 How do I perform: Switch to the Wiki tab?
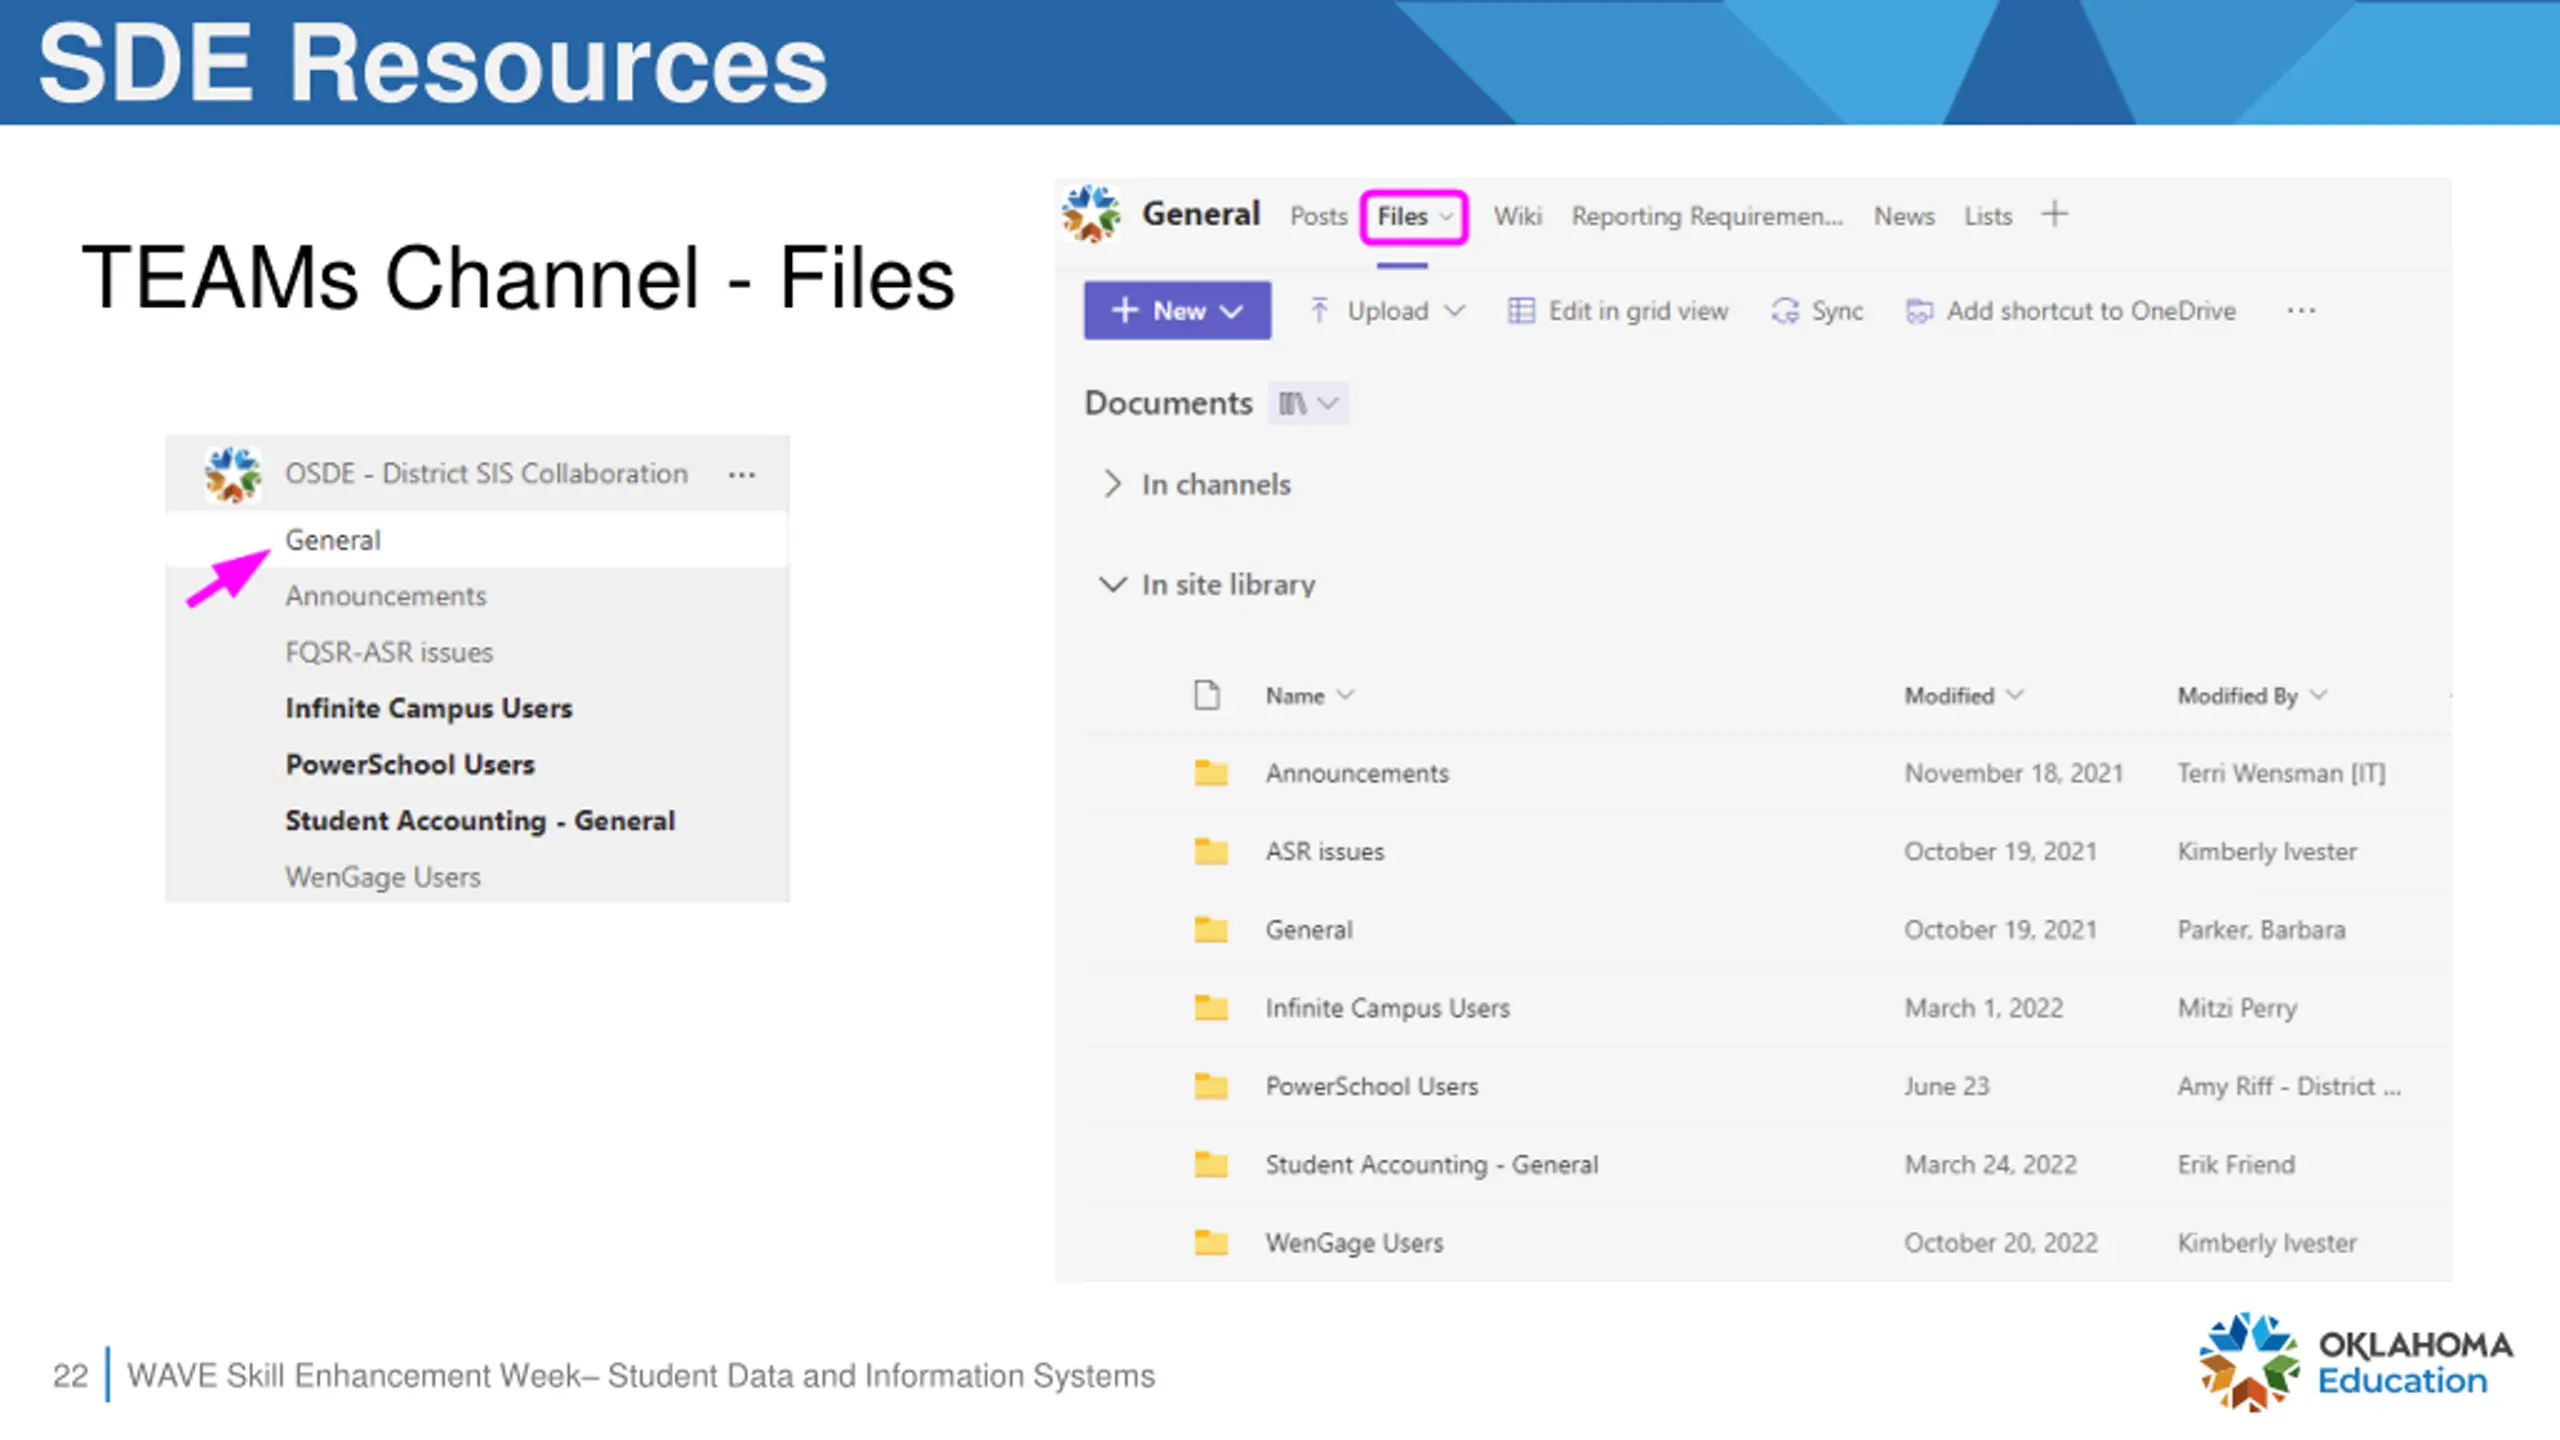coord(1518,216)
